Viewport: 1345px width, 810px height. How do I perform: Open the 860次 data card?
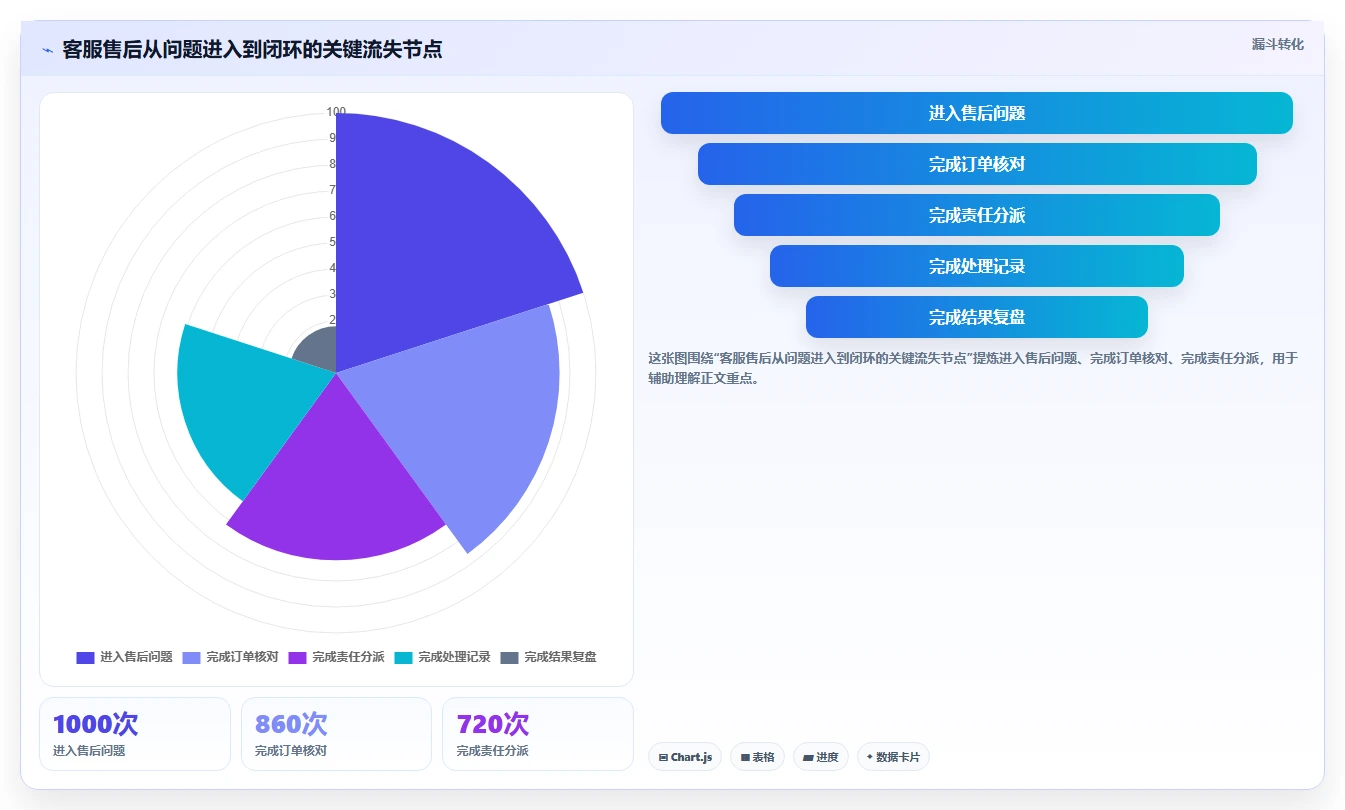pyautogui.click(x=336, y=734)
